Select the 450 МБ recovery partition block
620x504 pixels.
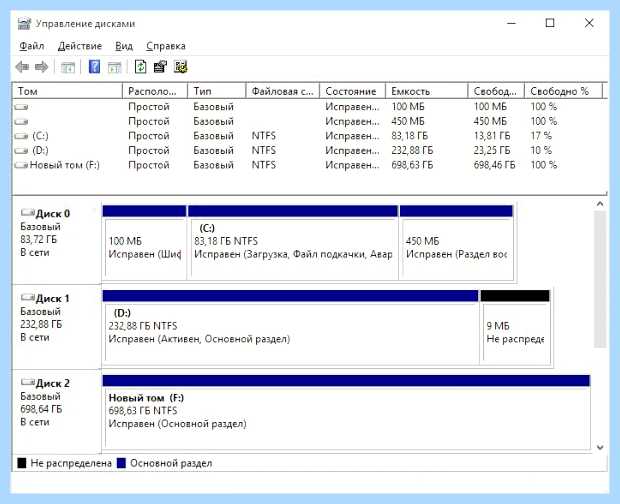(457, 242)
